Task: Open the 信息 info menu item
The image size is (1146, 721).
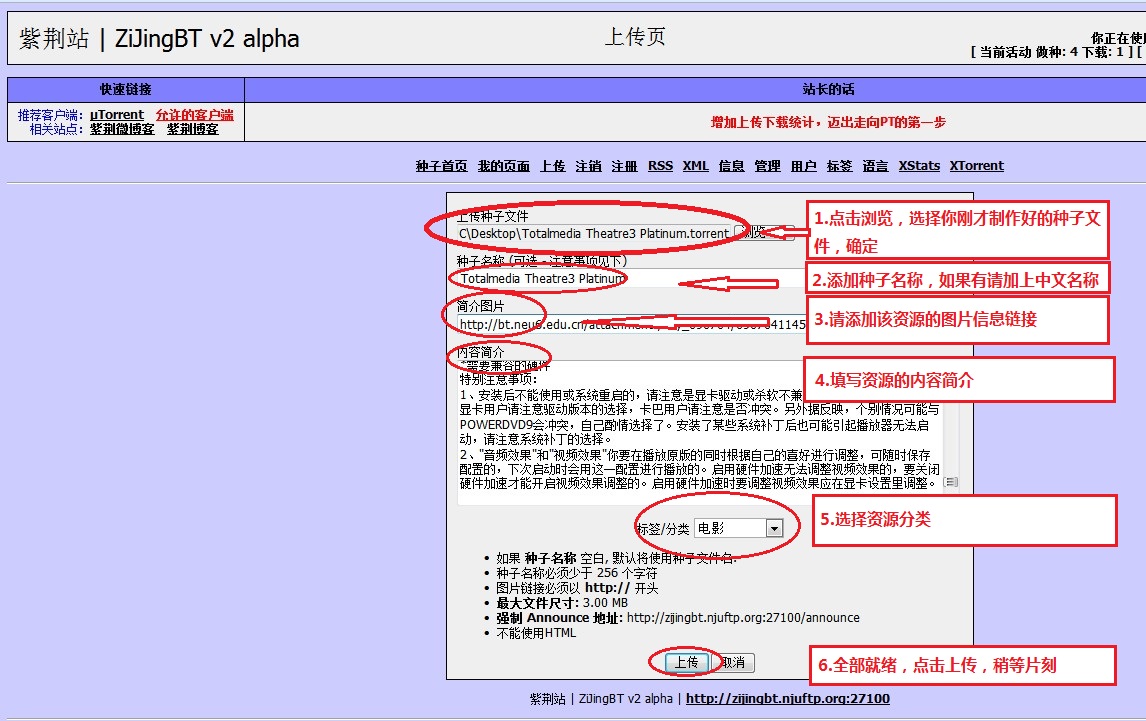Action: 731,166
